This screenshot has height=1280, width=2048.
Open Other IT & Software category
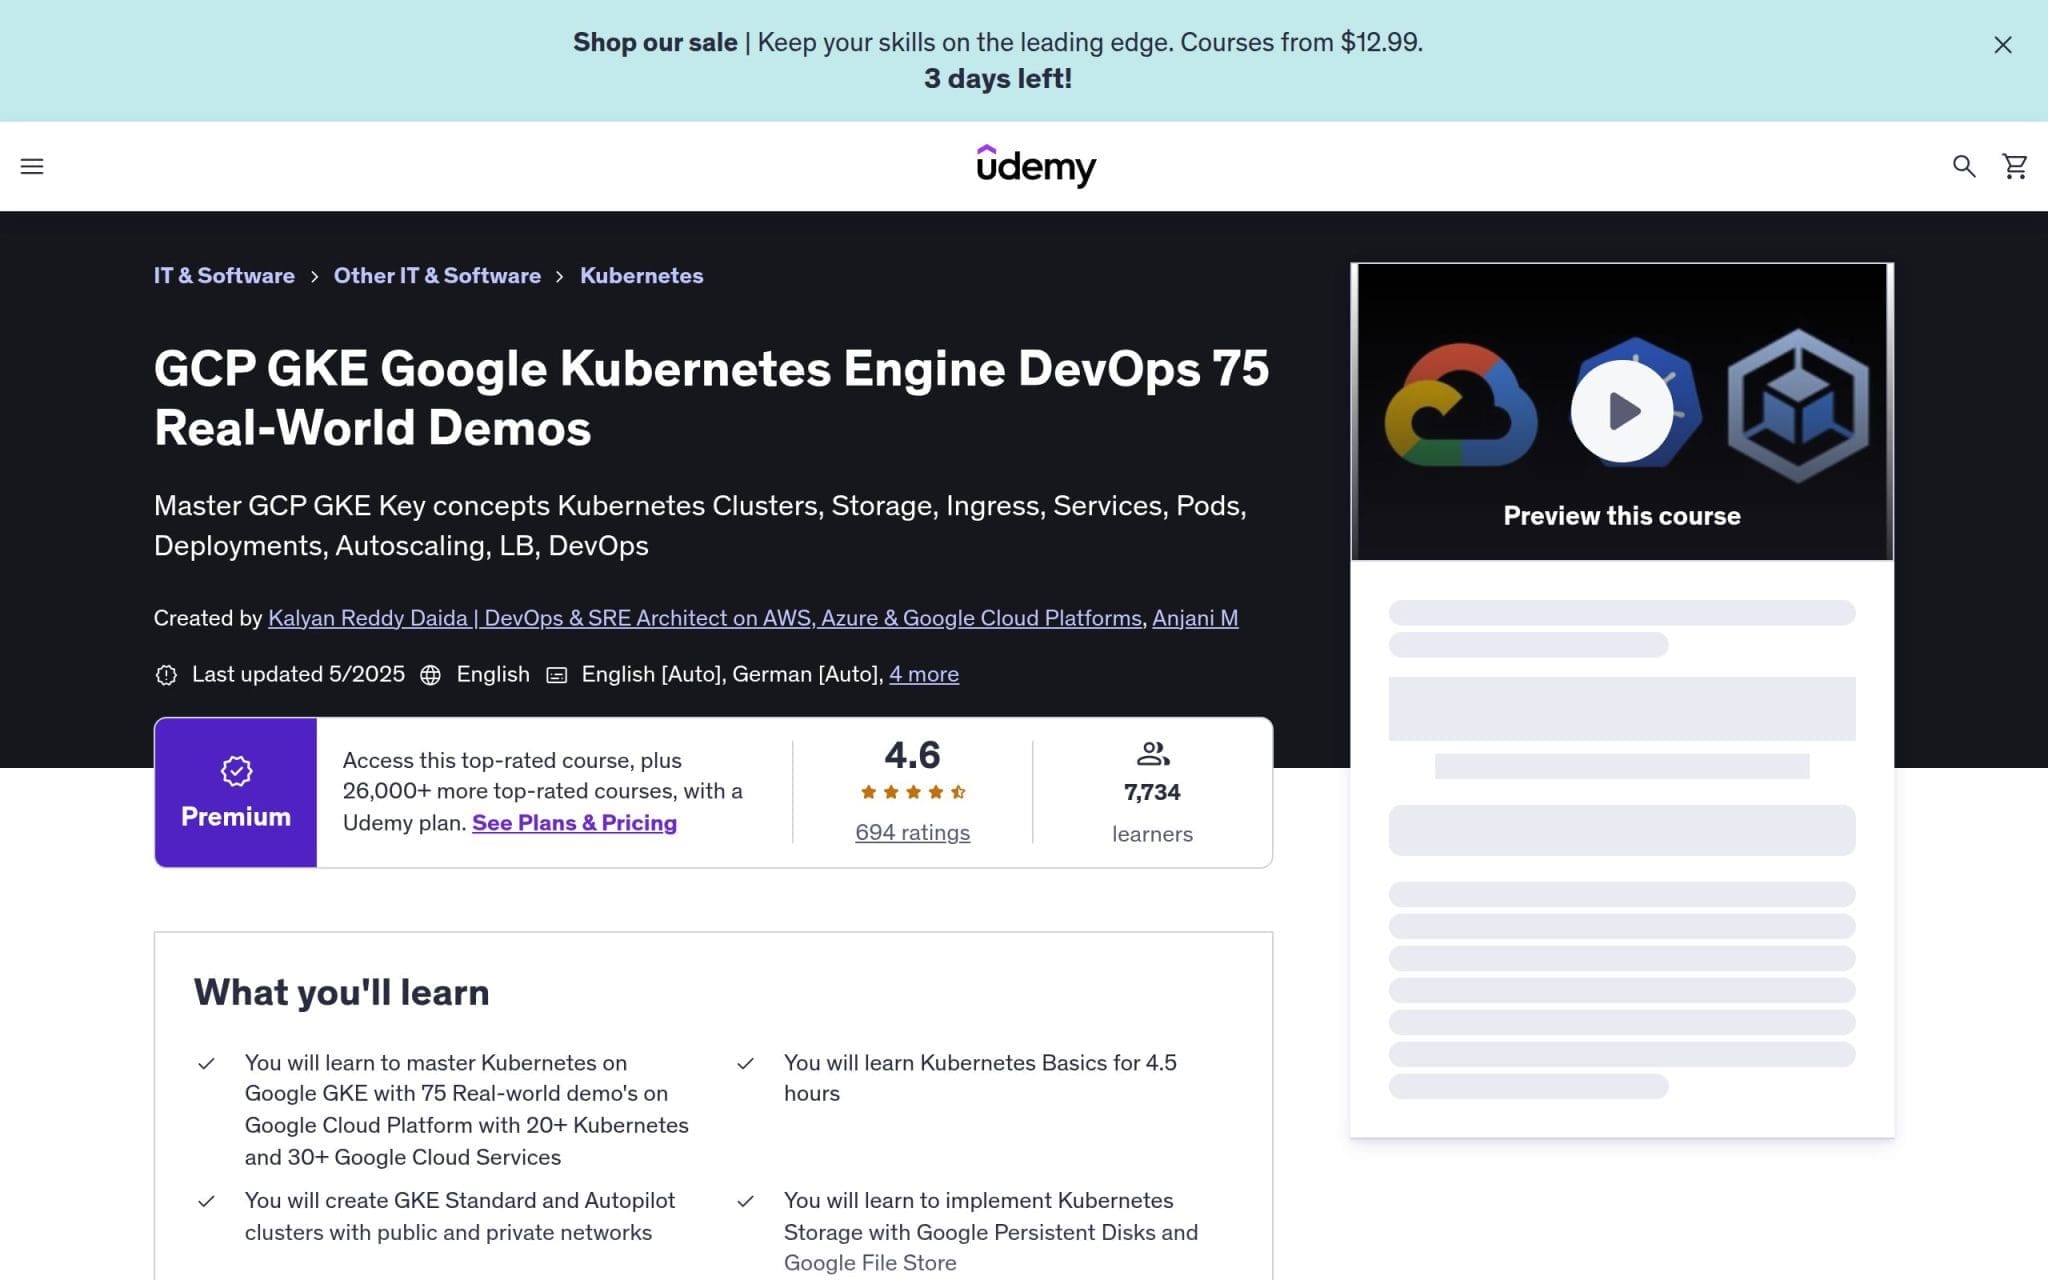[x=437, y=275]
